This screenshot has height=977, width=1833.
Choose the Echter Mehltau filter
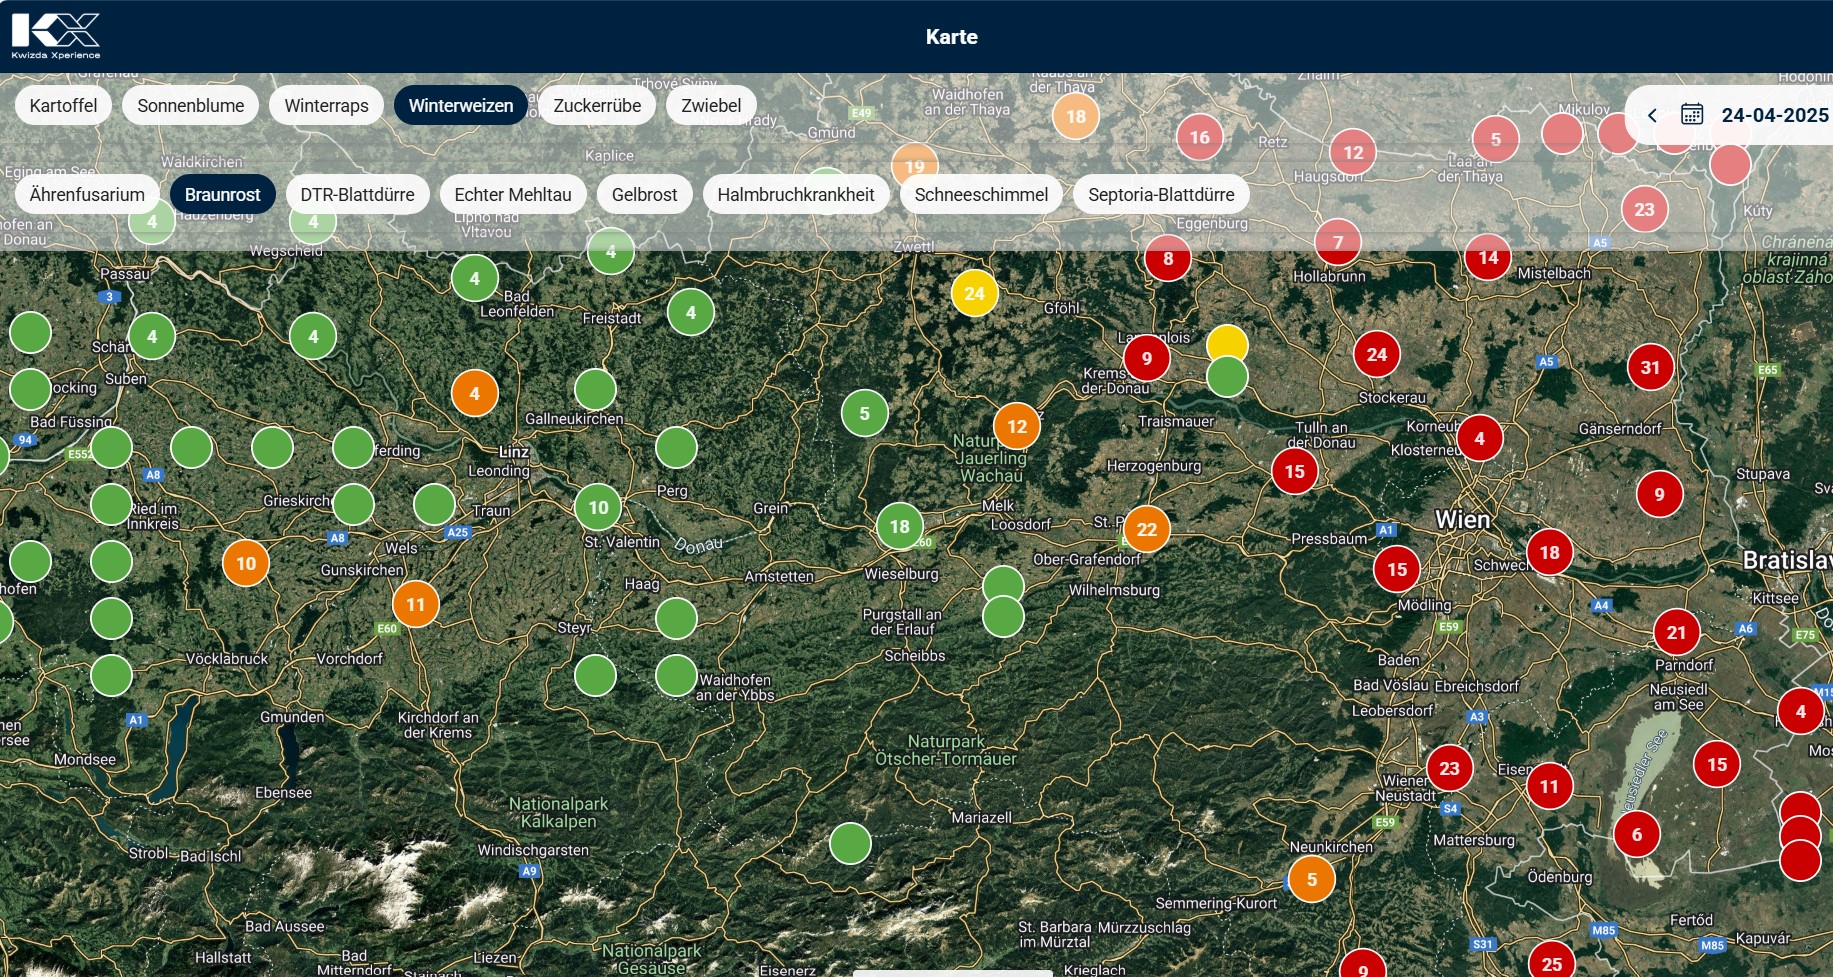click(x=512, y=194)
